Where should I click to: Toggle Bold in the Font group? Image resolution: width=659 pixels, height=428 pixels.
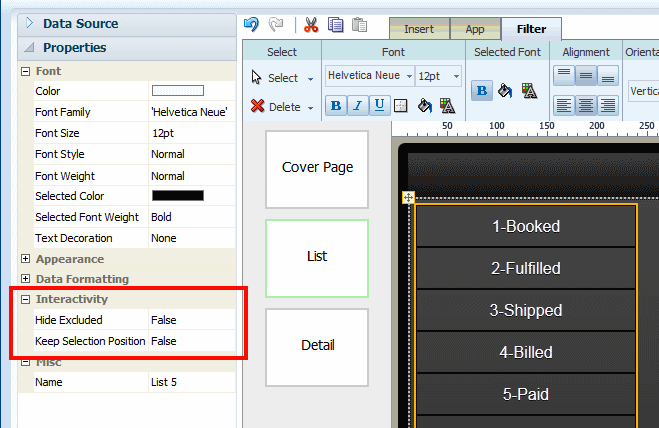coord(336,105)
